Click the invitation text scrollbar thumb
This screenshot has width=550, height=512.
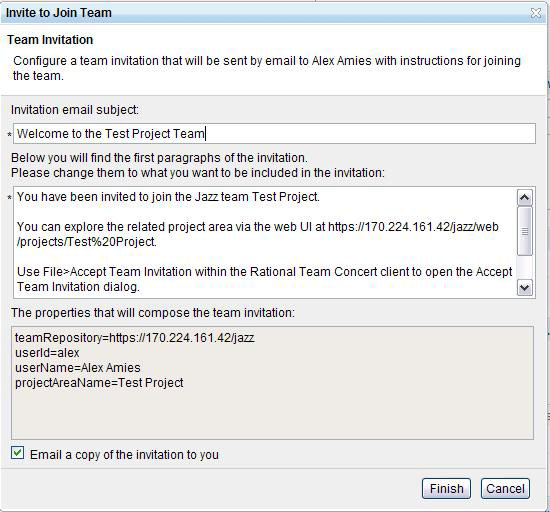pos(524,231)
